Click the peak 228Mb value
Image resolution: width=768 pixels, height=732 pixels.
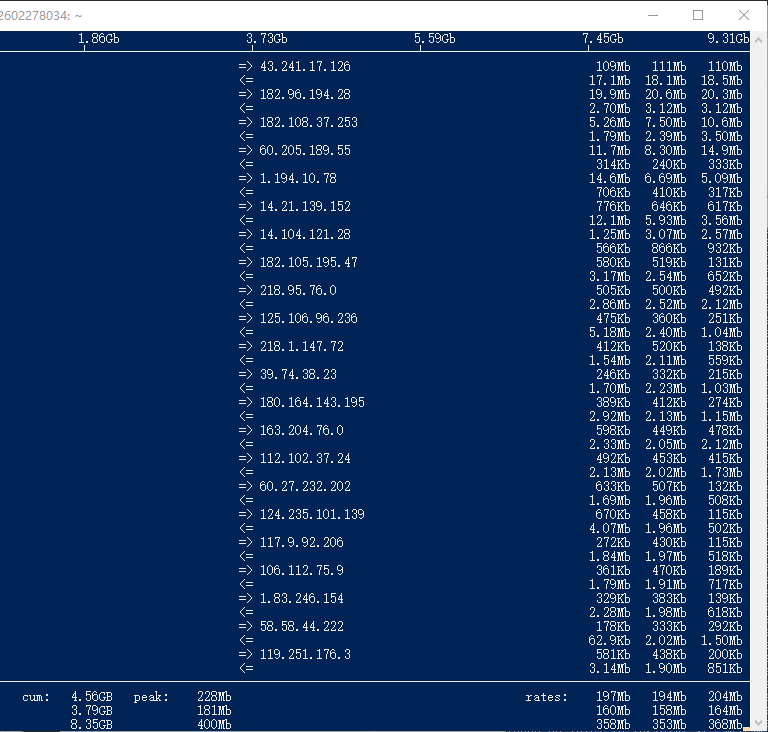(x=214, y=696)
